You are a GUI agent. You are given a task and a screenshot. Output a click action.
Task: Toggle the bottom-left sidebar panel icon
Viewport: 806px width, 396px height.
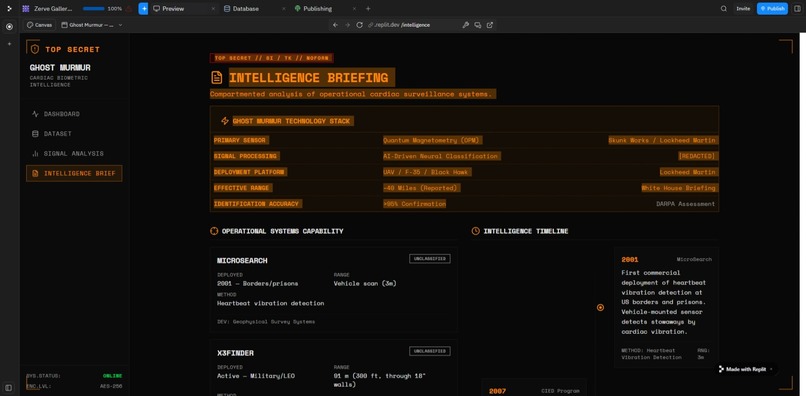click(x=9, y=387)
